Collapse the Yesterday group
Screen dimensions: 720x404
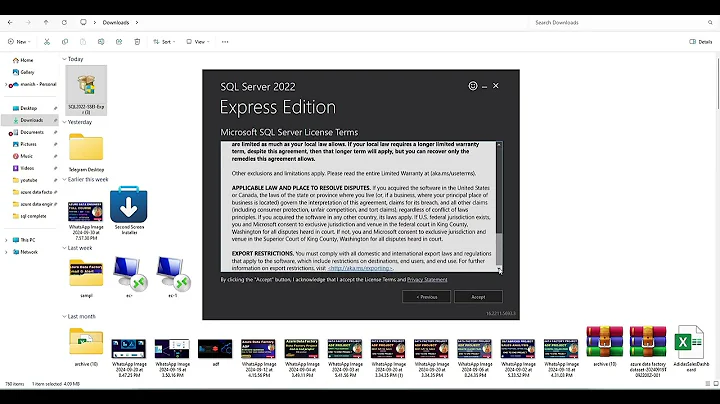(64, 122)
